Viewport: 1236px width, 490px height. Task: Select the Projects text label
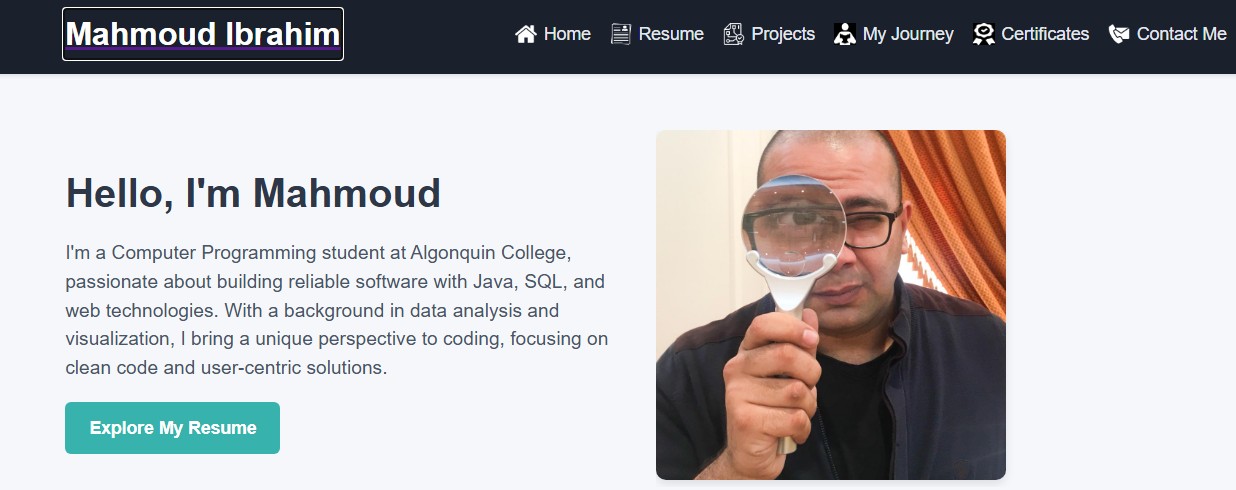tap(783, 34)
